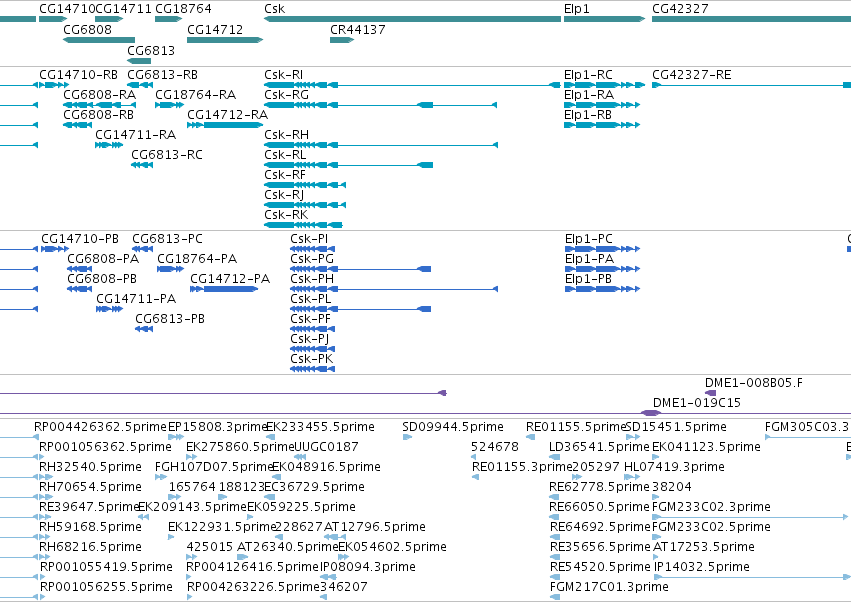The image size is (851, 602).
Task: Click transcript Csk-RL
Action: coord(348,165)
